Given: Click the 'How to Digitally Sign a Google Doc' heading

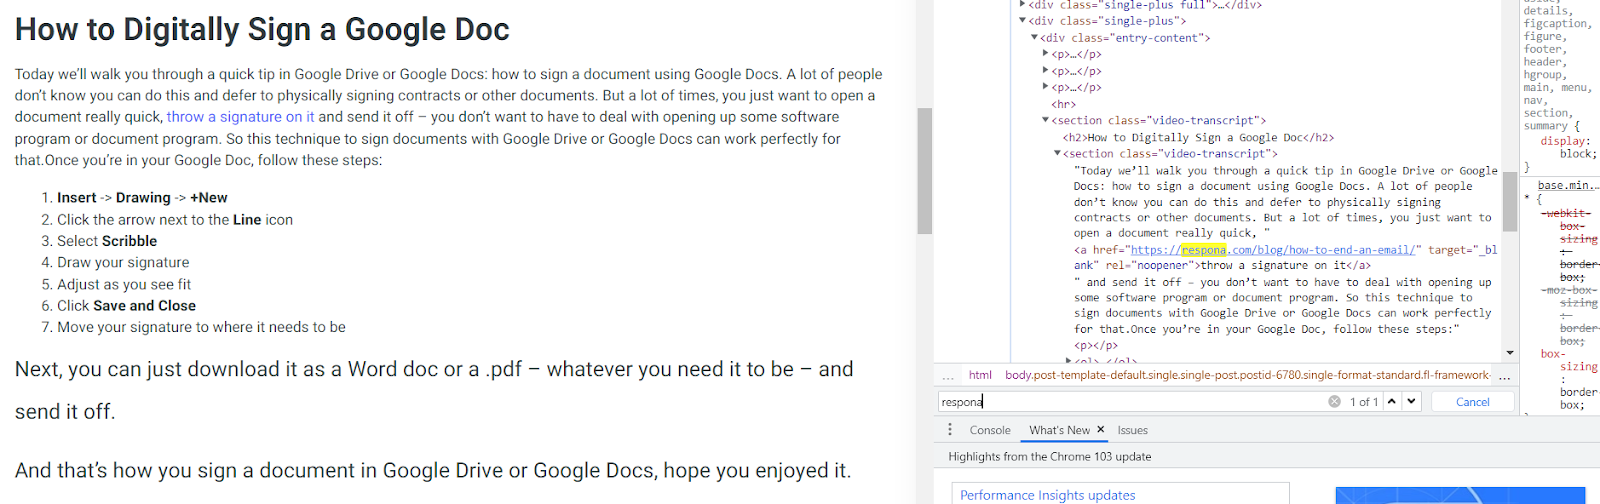Looking at the screenshot, I should 262,30.
